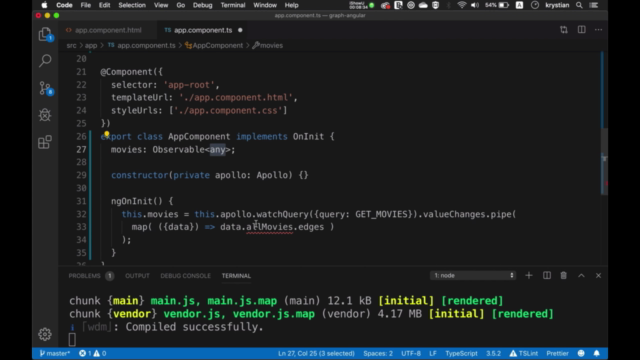Click 'app' breadcrumb folder segment

click(91, 45)
